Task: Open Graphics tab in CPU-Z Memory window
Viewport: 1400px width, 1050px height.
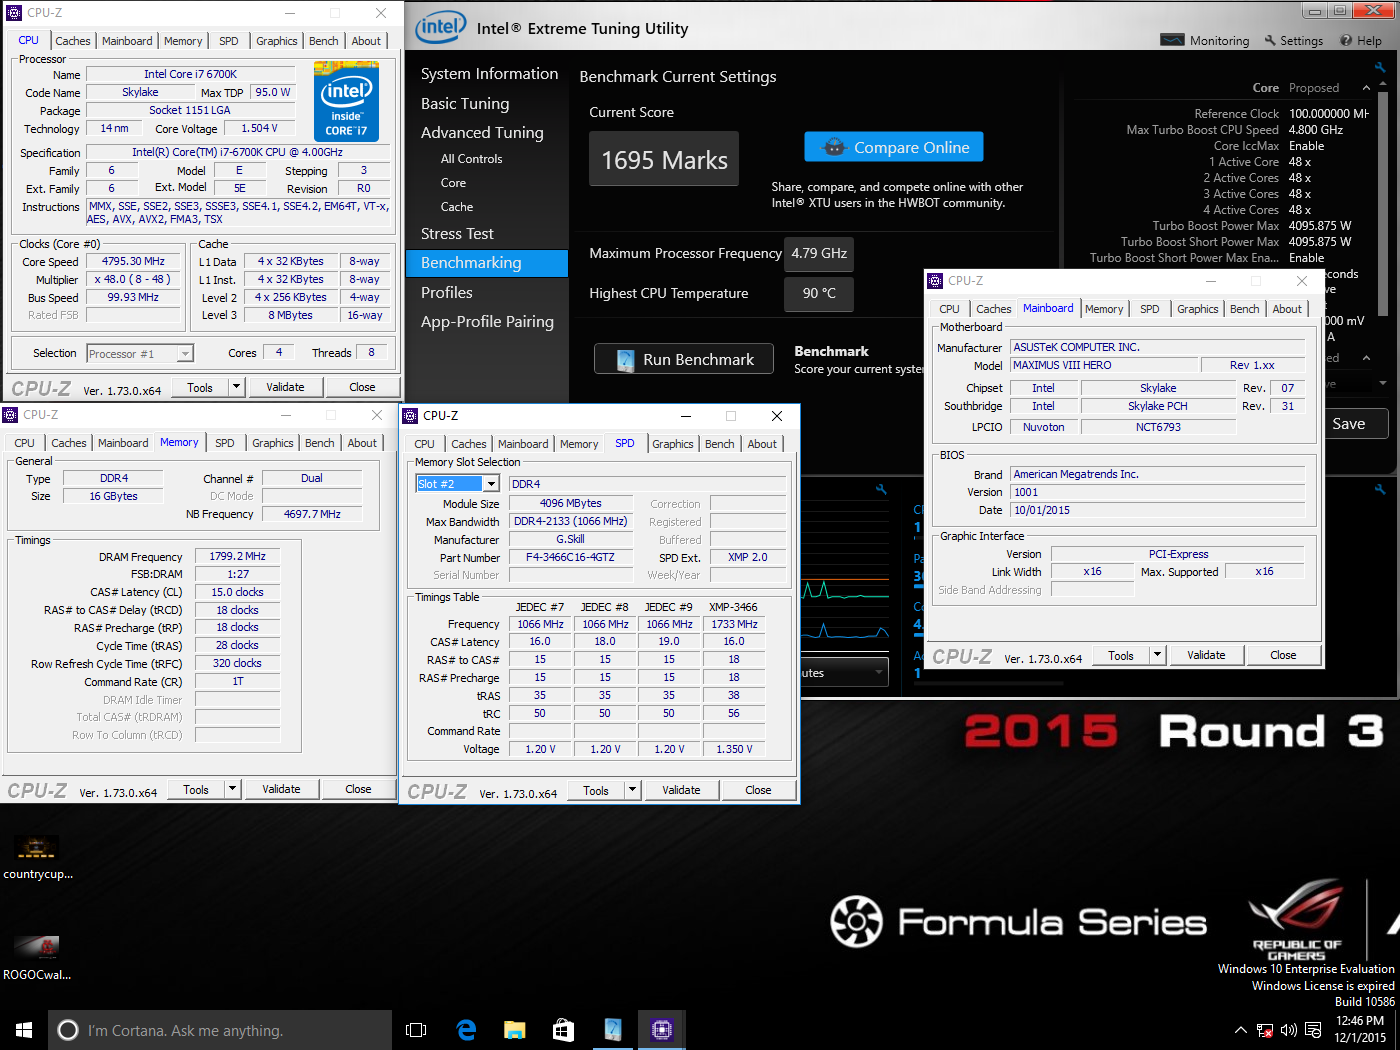Action: click(x=273, y=443)
